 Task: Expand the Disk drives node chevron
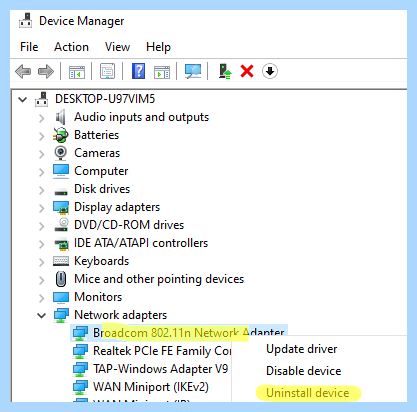(41, 190)
